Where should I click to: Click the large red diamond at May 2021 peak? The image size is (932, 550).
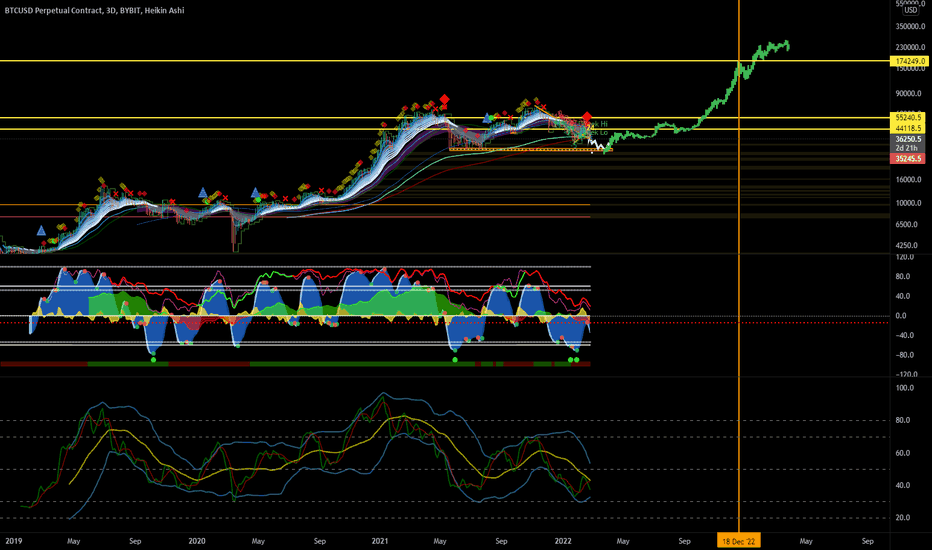444,99
